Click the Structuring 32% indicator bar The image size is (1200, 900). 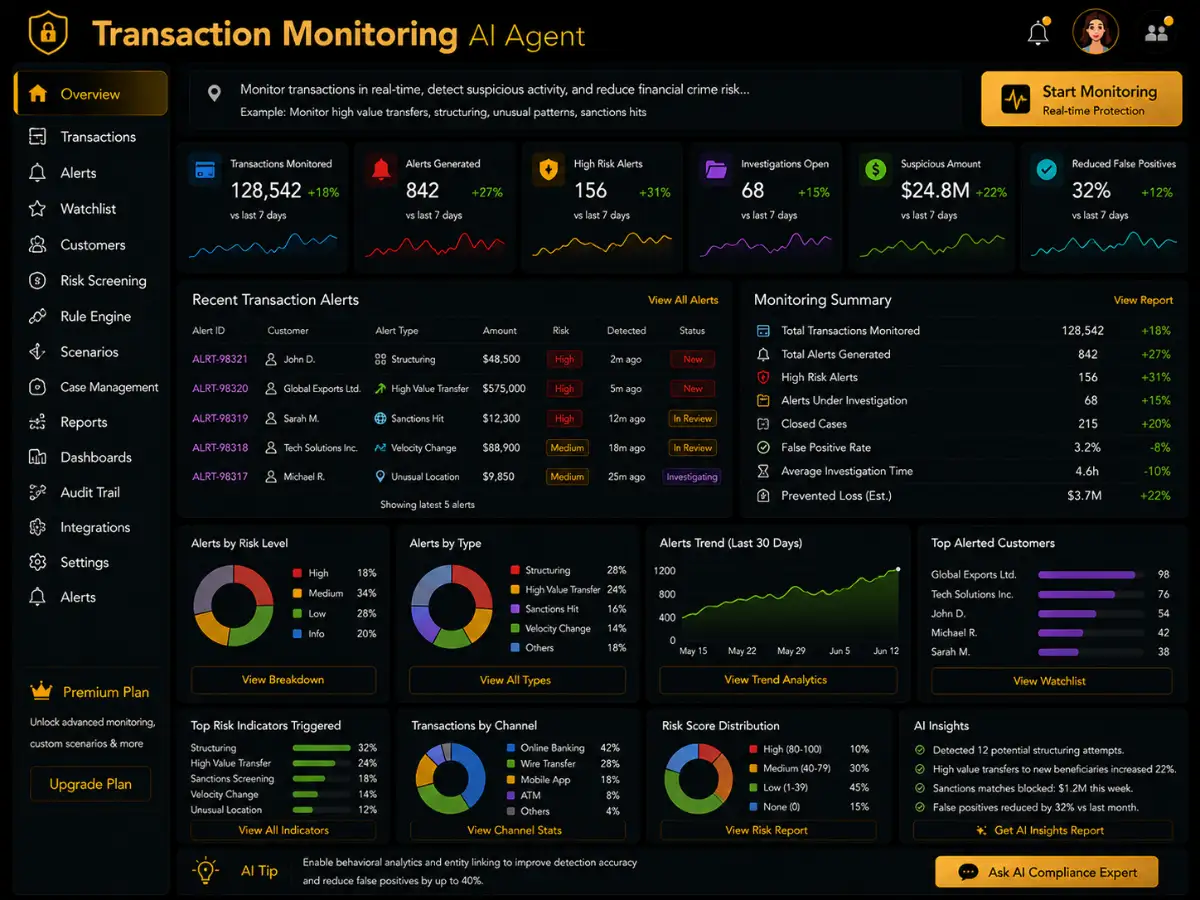click(x=321, y=748)
